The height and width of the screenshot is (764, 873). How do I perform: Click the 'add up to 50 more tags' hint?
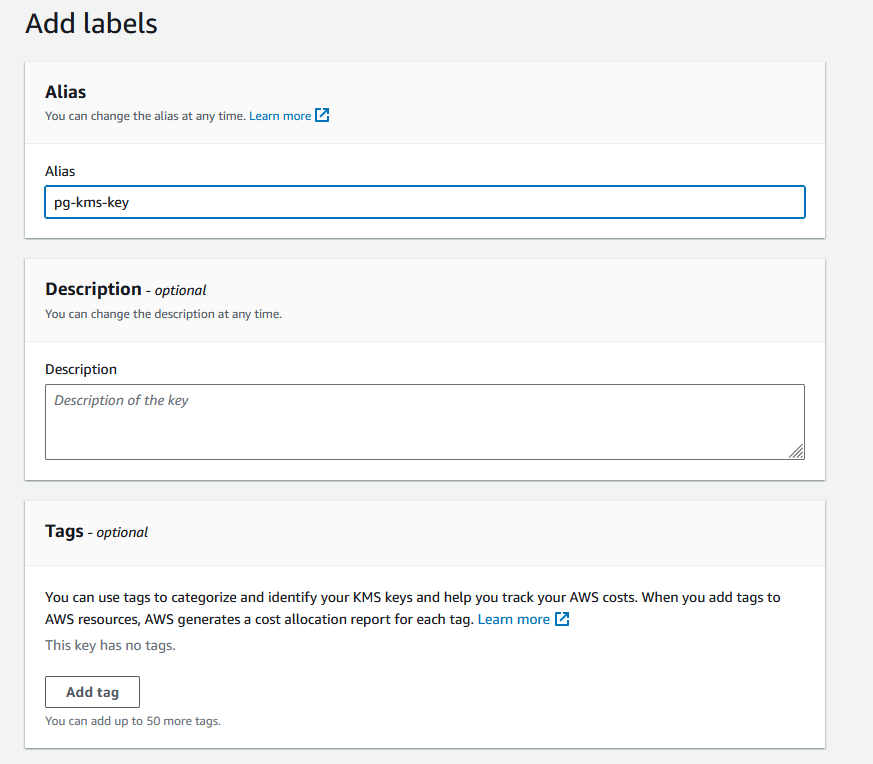133,720
